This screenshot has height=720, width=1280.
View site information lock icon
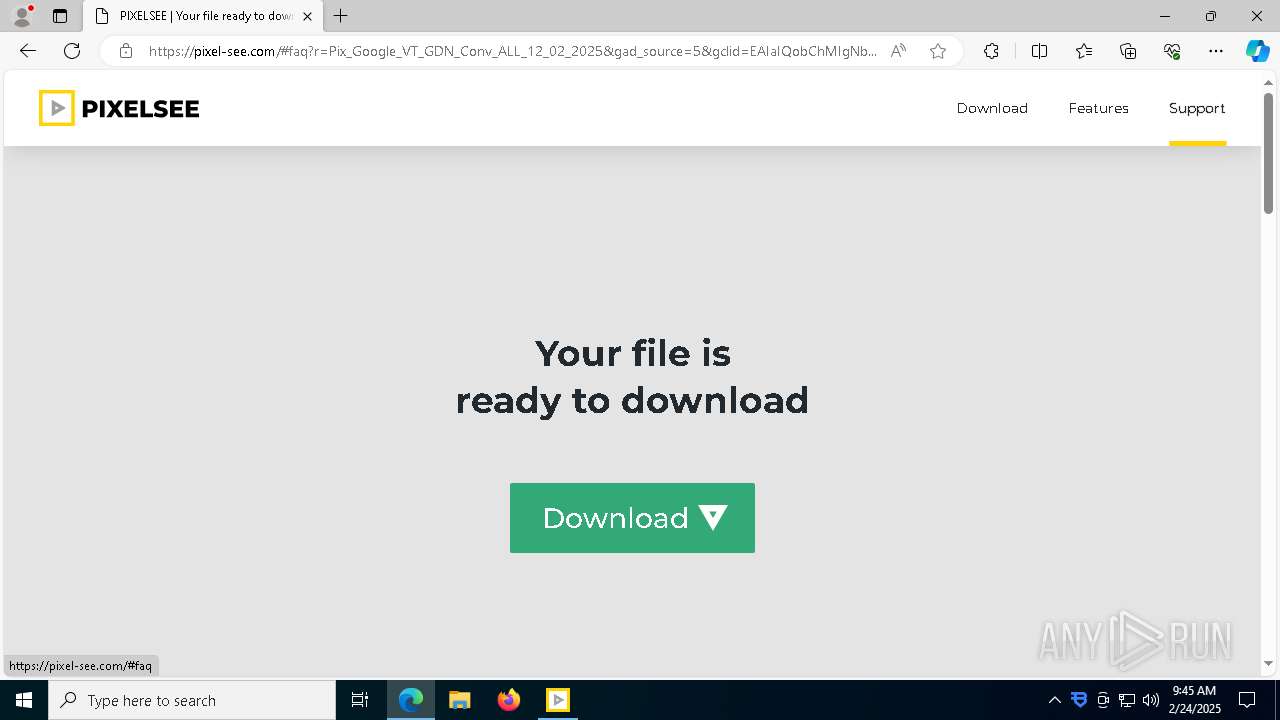125,51
